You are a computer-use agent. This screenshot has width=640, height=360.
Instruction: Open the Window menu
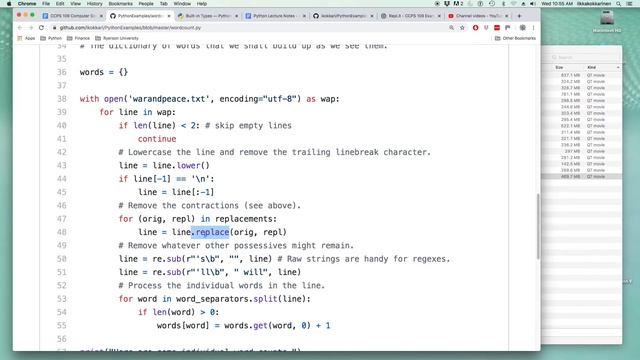(x=182, y=4)
